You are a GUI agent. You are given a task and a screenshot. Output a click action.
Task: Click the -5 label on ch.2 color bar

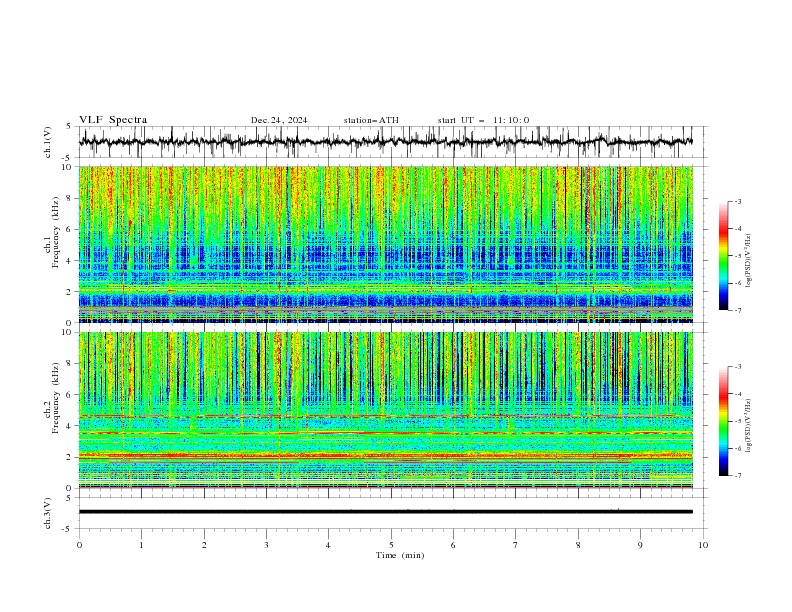click(737, 421)
